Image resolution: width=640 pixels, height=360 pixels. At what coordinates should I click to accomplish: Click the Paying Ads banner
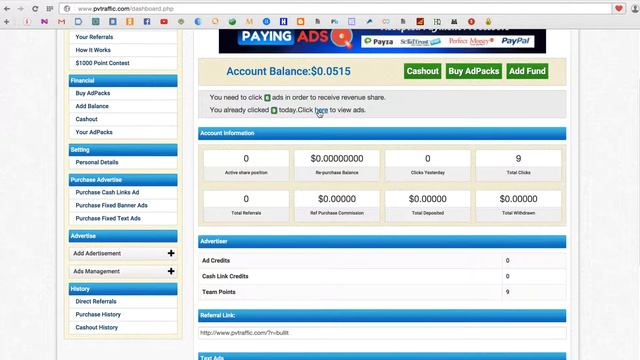382,41
